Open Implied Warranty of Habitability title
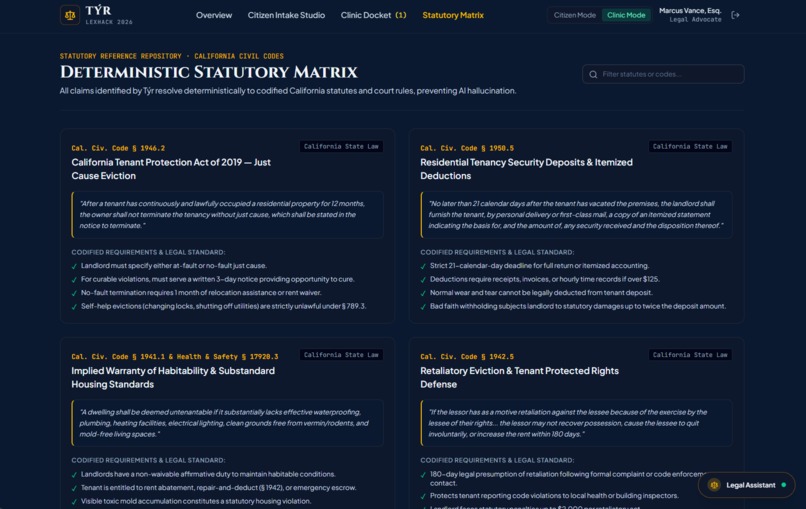Image resolution: width=806 pixels, height=509 pixels. pos(173,377)
